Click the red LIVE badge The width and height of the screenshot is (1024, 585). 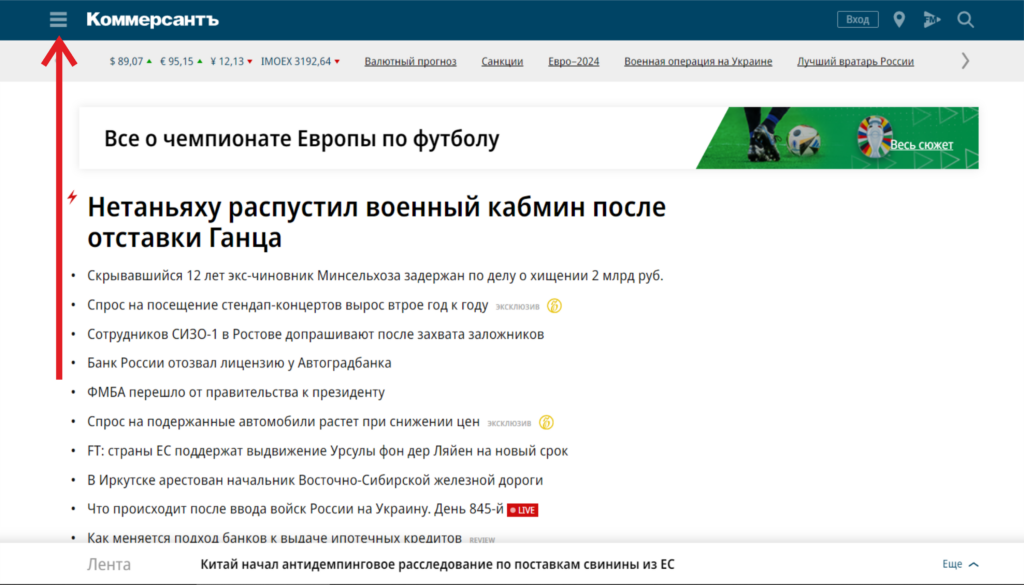523,510
